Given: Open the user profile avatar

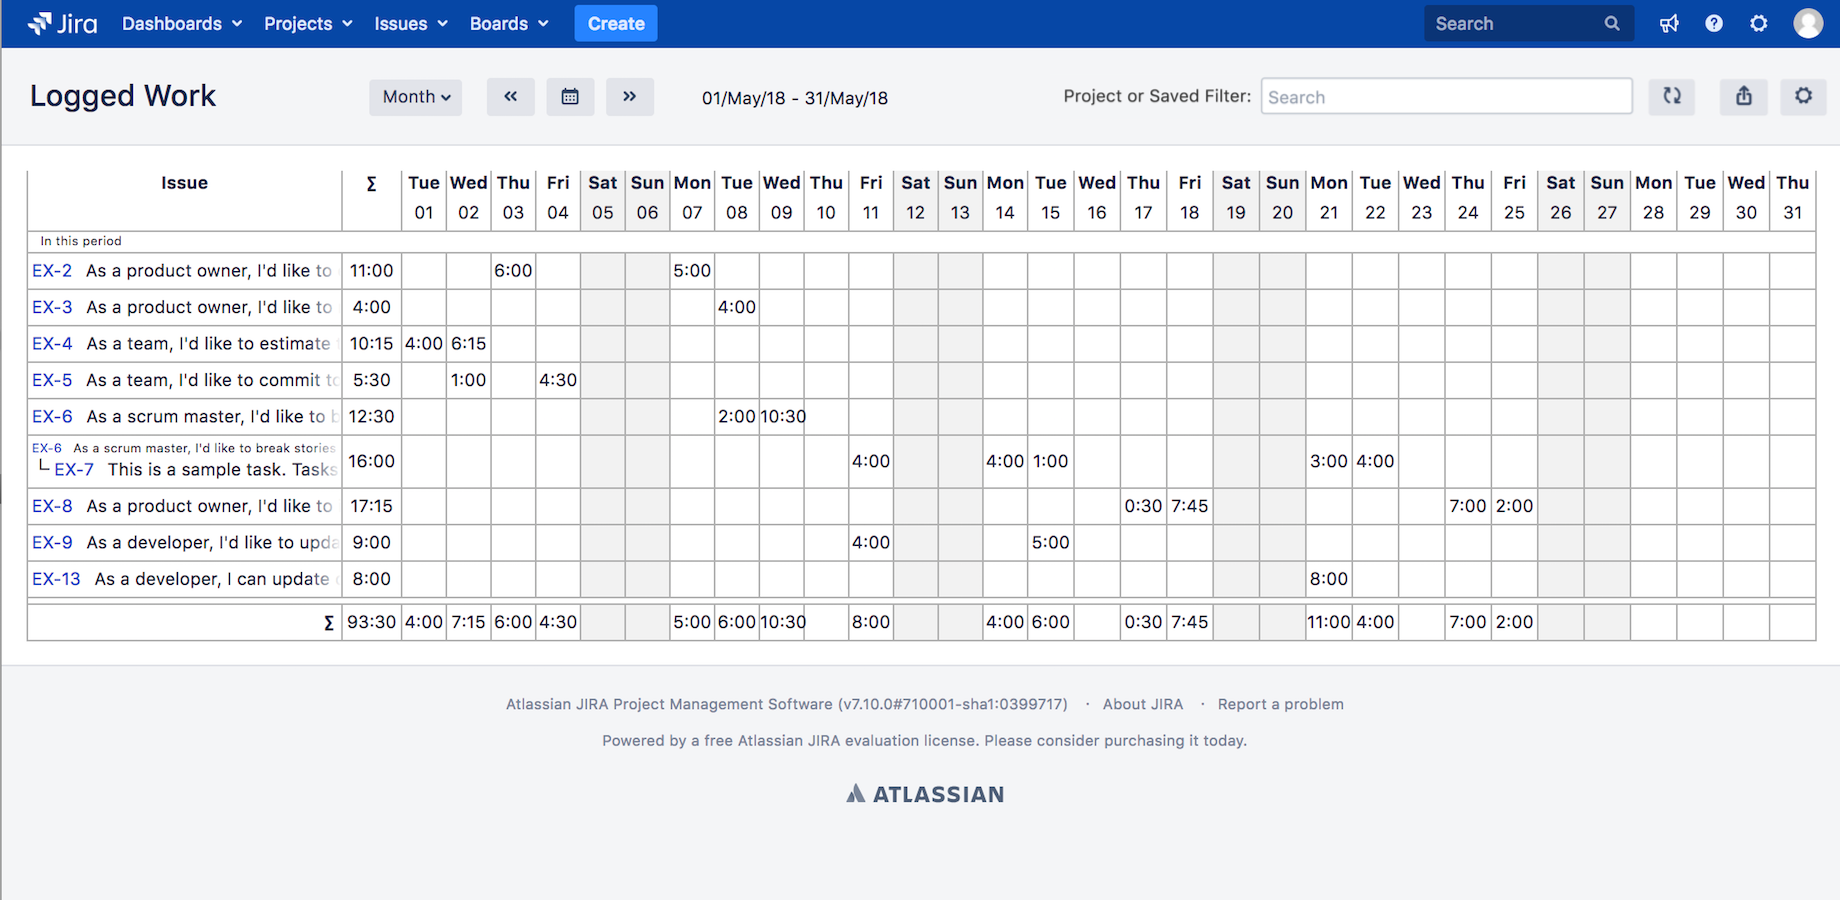Looking at the screenshot, I should click(x=1808, y=23).
